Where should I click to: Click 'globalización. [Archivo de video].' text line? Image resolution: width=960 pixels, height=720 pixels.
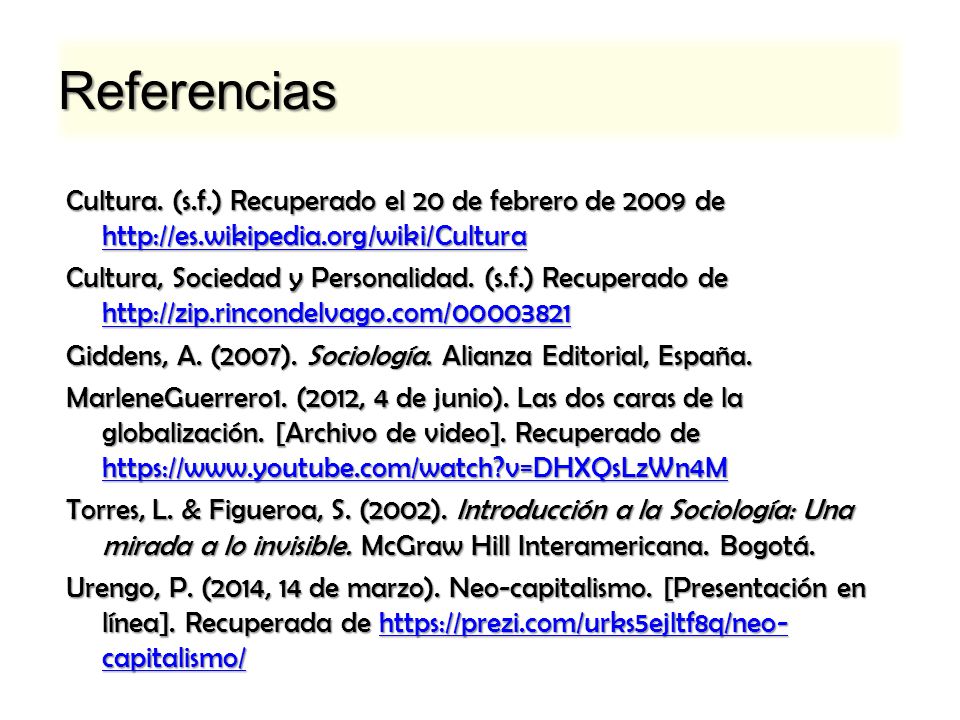[x=304, y=433]
